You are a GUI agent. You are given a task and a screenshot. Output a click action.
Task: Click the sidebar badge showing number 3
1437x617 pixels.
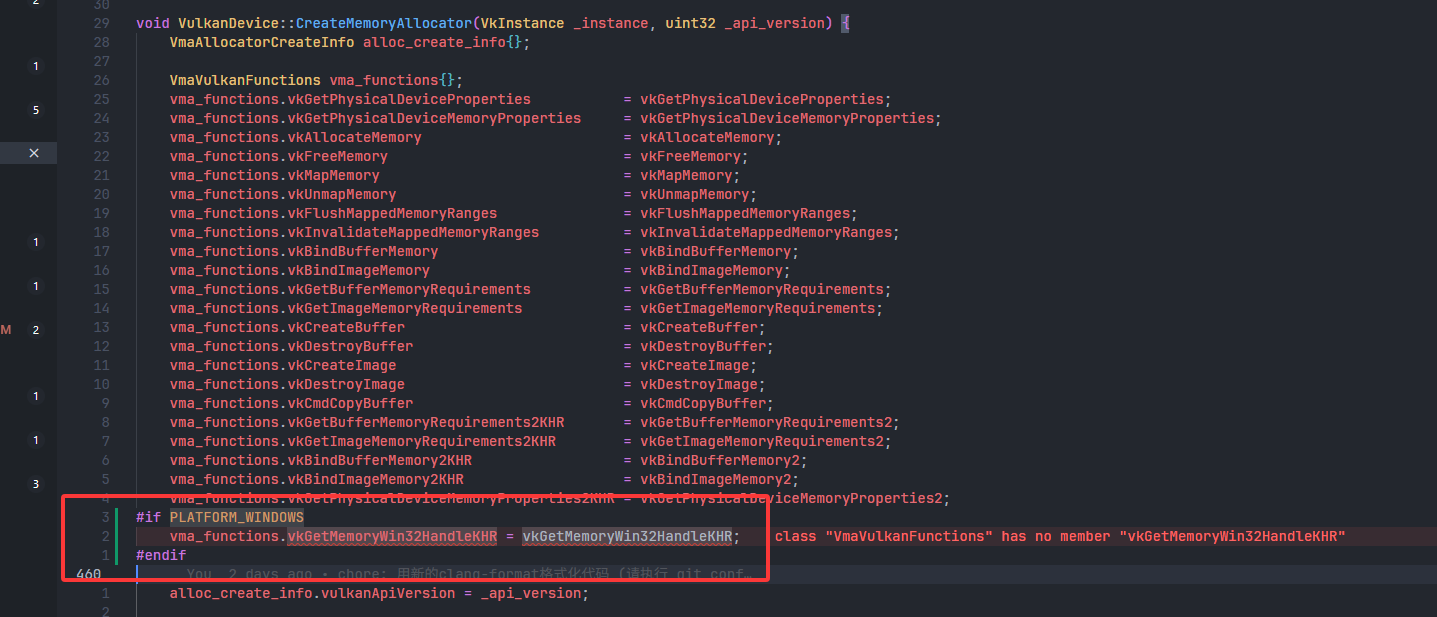click(36, 484)
